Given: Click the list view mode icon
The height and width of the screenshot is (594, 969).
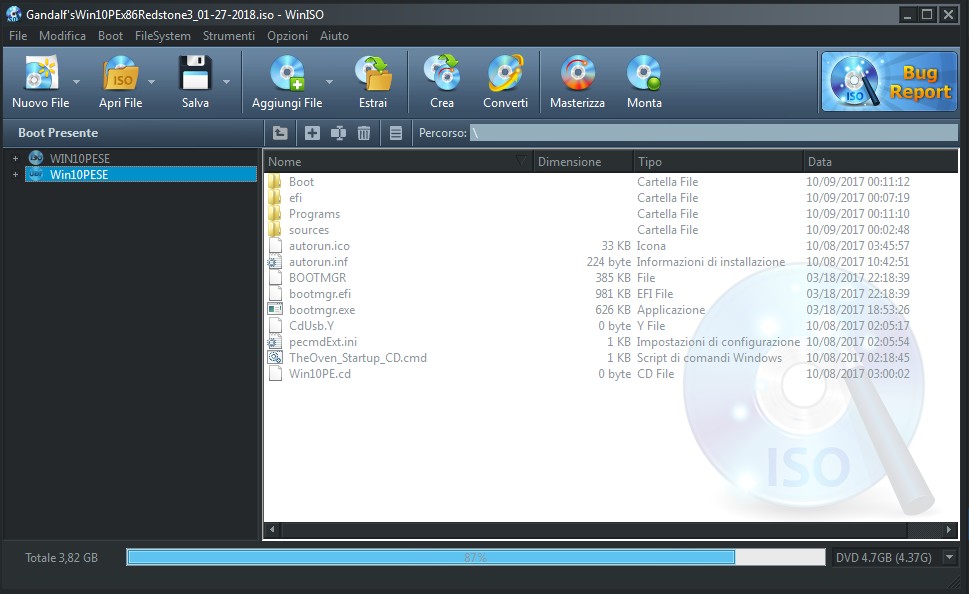Looking at the screenshot, I should click(396, 133).
